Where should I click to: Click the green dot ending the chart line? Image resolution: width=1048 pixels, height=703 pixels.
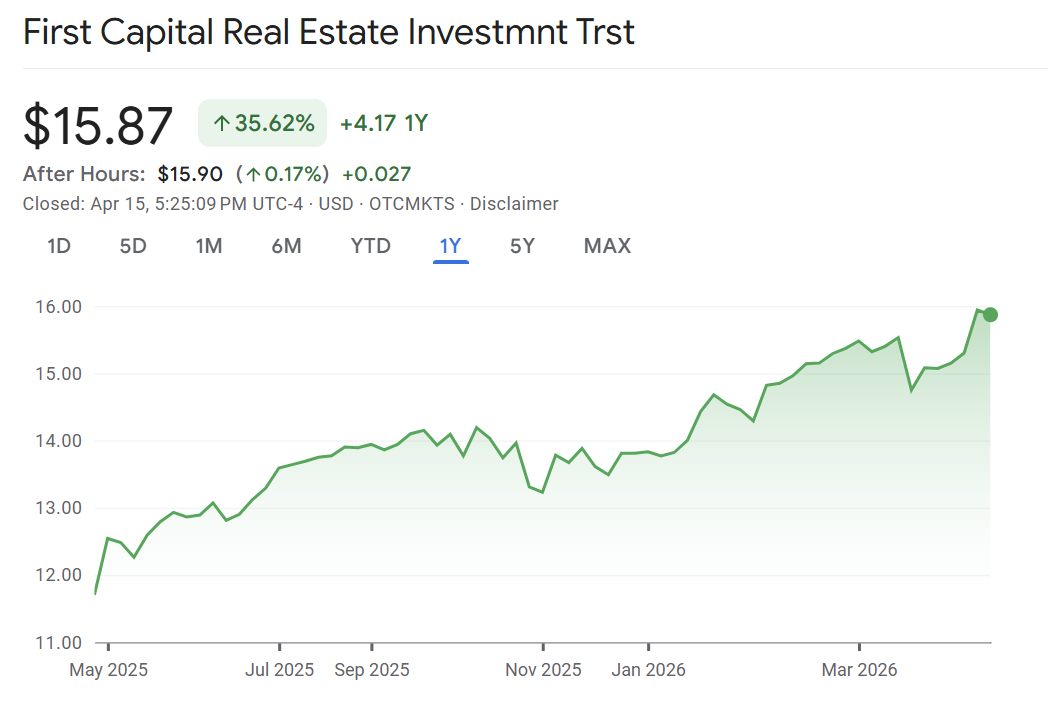990,315
